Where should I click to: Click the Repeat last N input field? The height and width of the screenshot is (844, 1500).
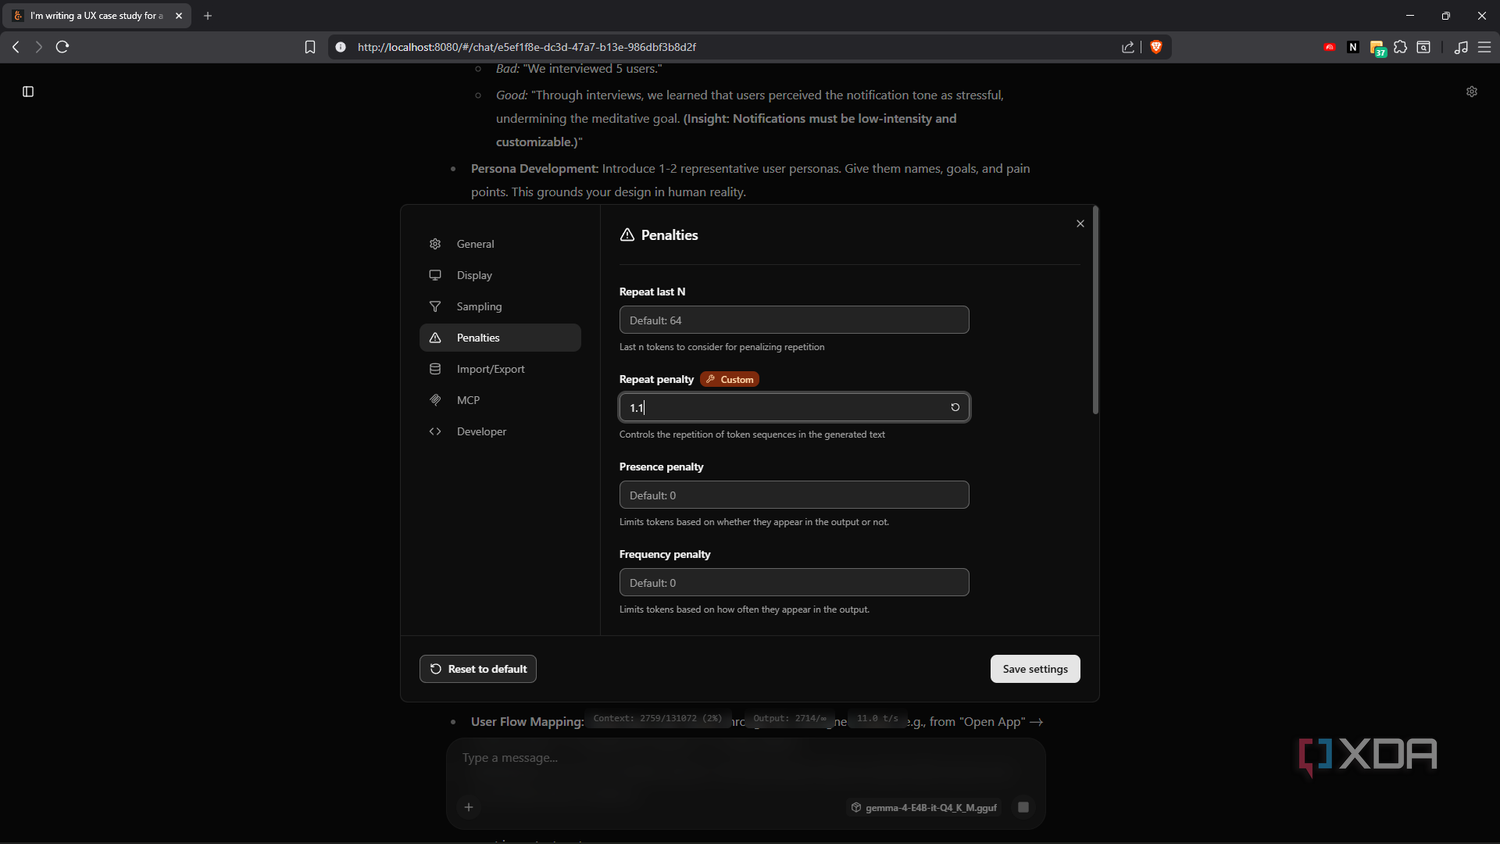(x=794, y=320)
